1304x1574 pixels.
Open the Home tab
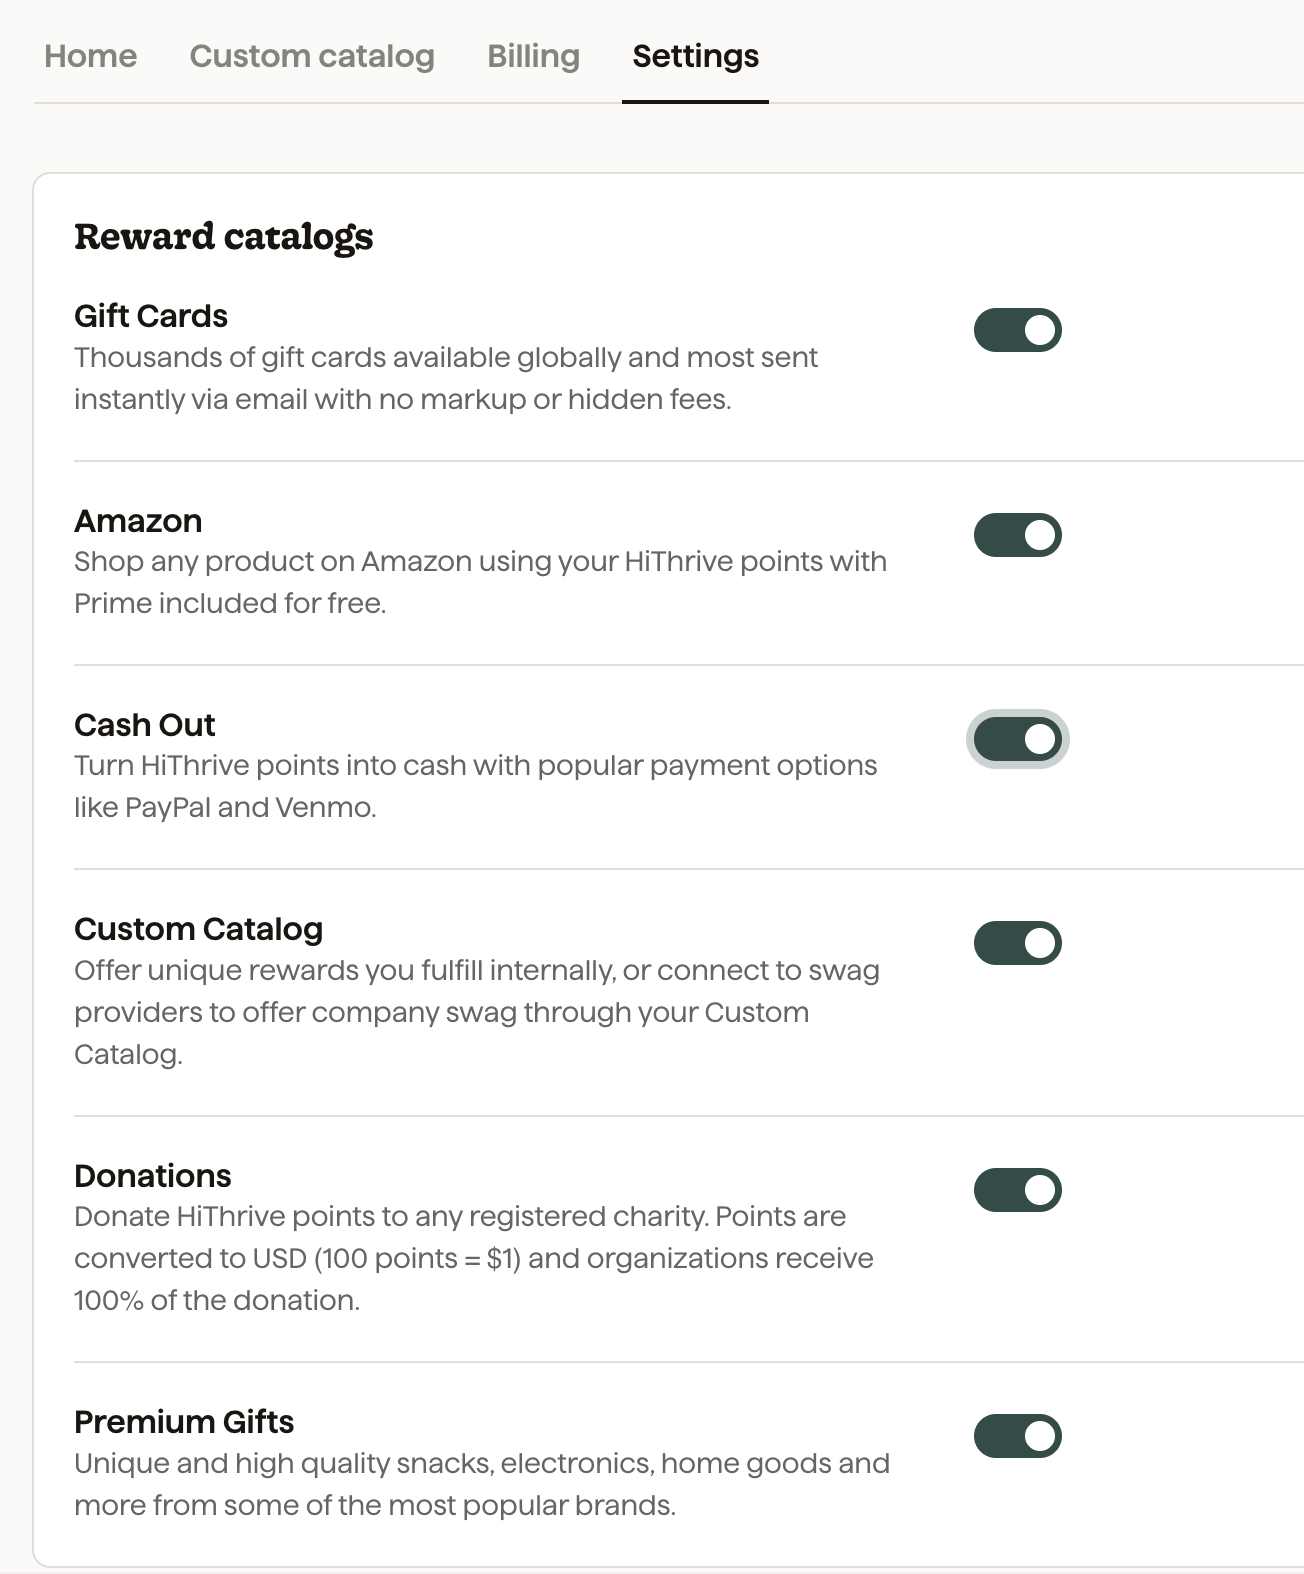(91, 56)
